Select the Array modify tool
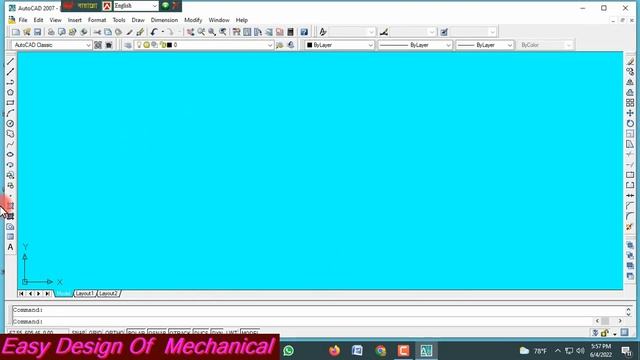 [x=630, y=103]
